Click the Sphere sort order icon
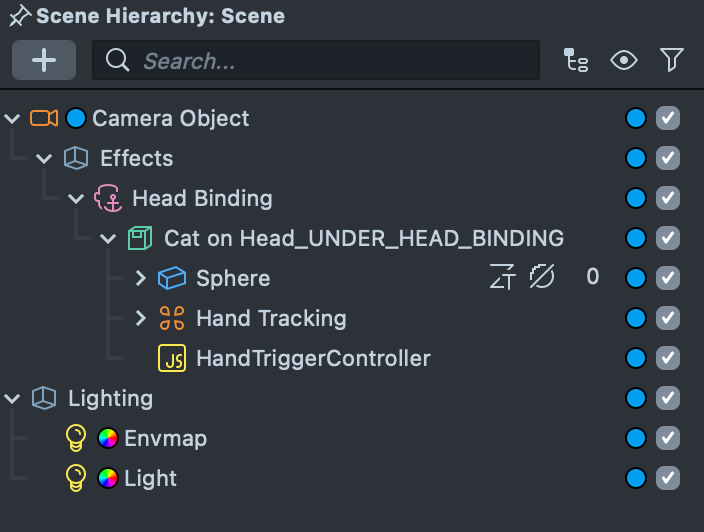Image resolution: width=704 pixels, height=532 pixels. pos(502,277)
